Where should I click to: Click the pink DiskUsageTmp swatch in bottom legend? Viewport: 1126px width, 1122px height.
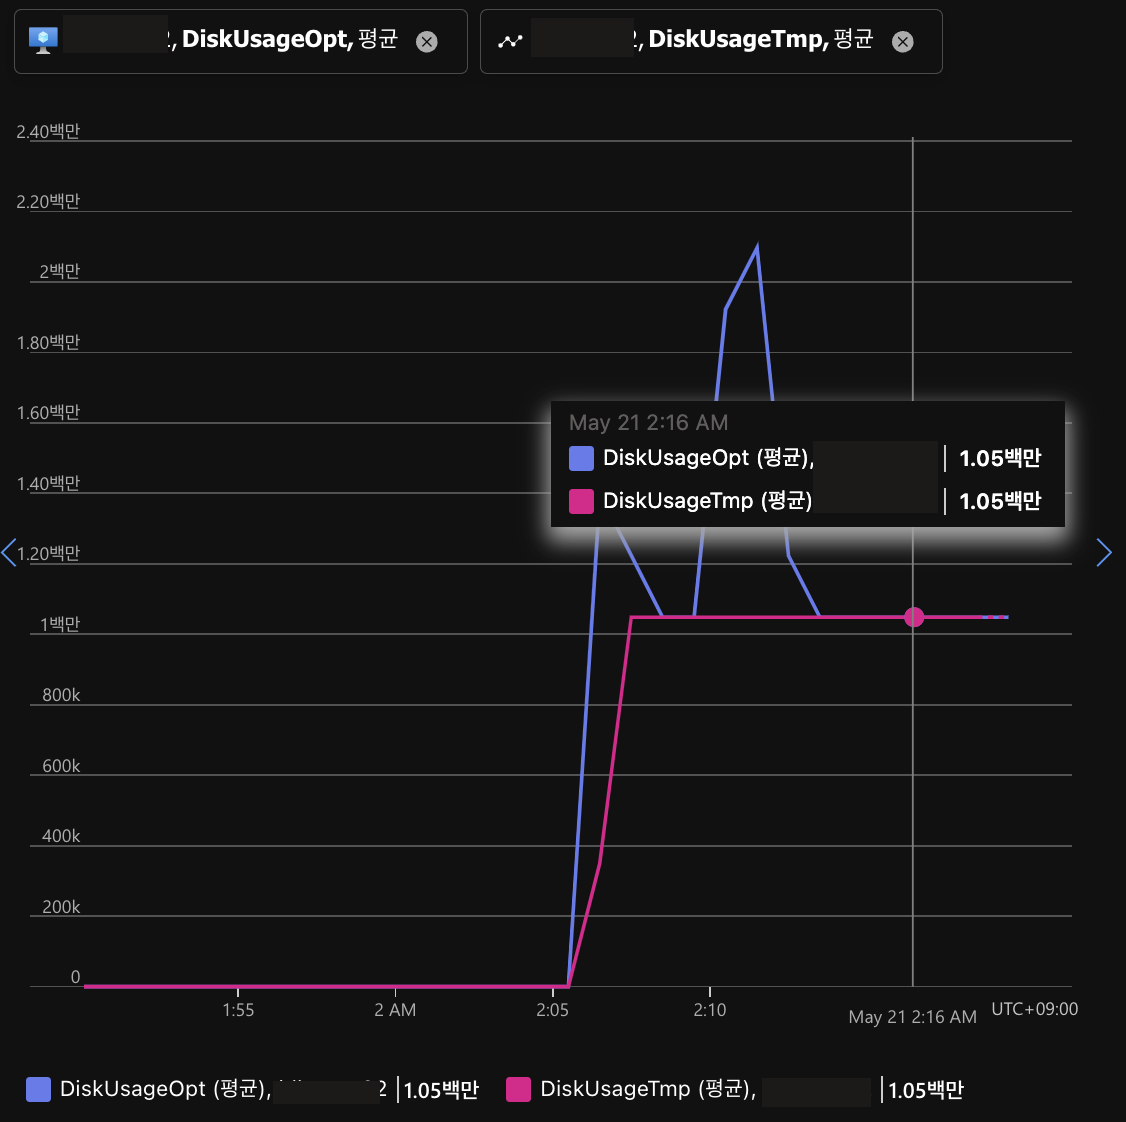(x=519, y=1089)
